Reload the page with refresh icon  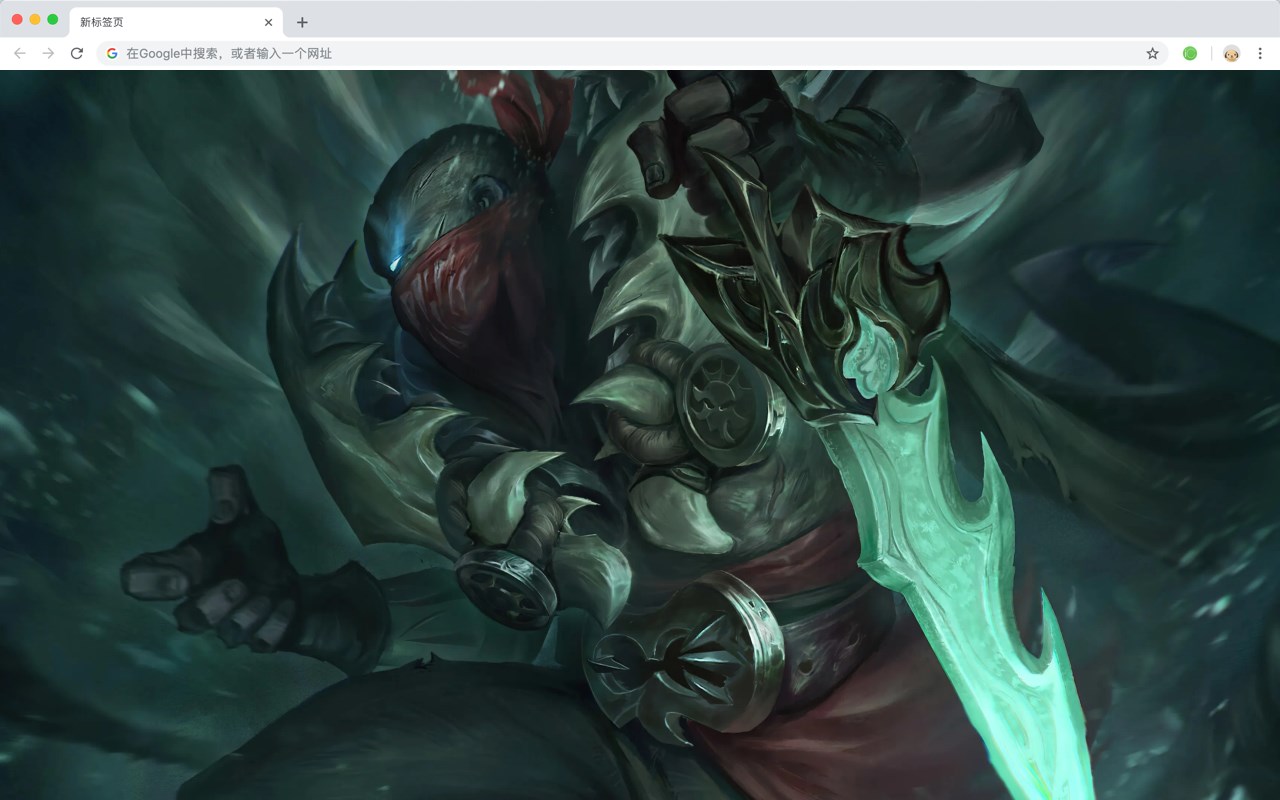tap(77, 53)
